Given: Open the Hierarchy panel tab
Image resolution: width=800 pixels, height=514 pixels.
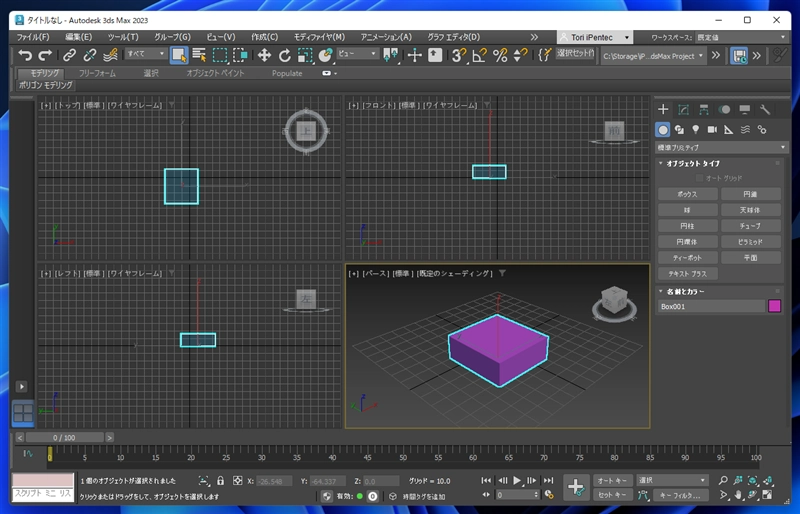Looking at the screenshot, I should point(704,109).
